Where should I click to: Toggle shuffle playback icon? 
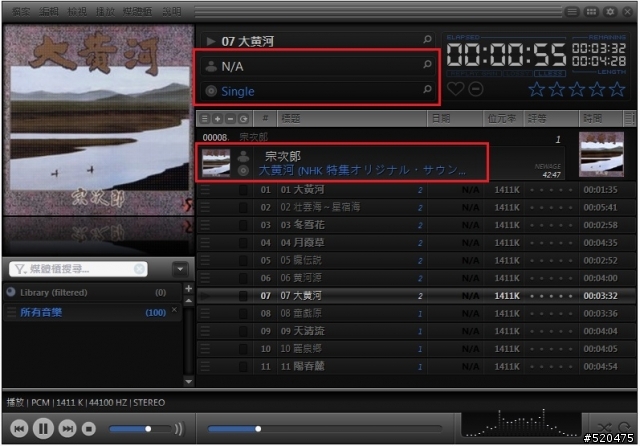click(604, 428)
